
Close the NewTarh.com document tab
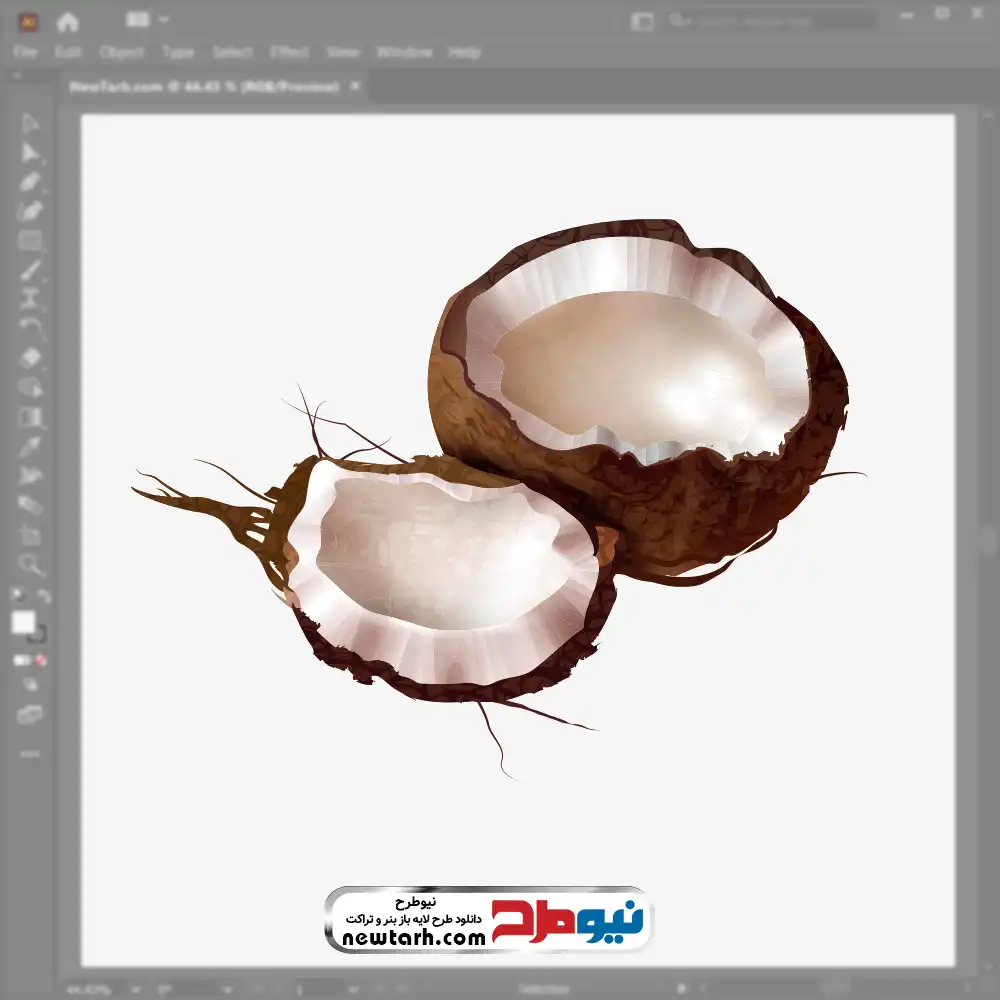354,87
